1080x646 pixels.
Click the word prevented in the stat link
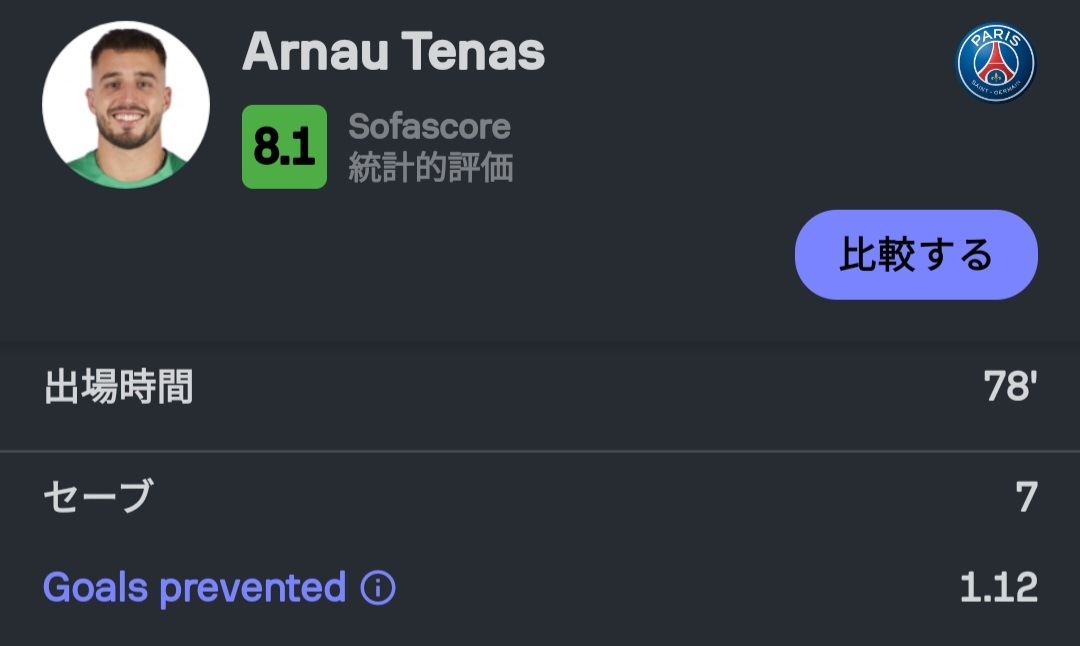point(253,590)
